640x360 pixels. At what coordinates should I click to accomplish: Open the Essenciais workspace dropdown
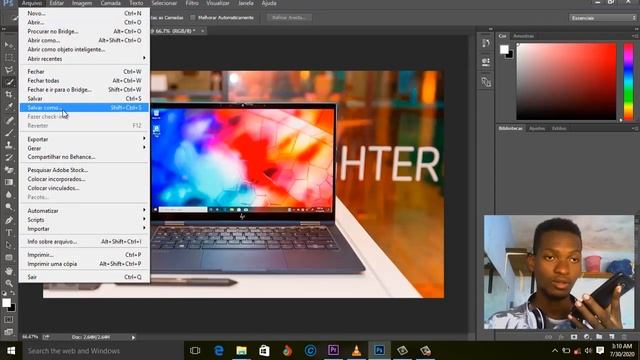pyautogui.click(x=603, y=18)
